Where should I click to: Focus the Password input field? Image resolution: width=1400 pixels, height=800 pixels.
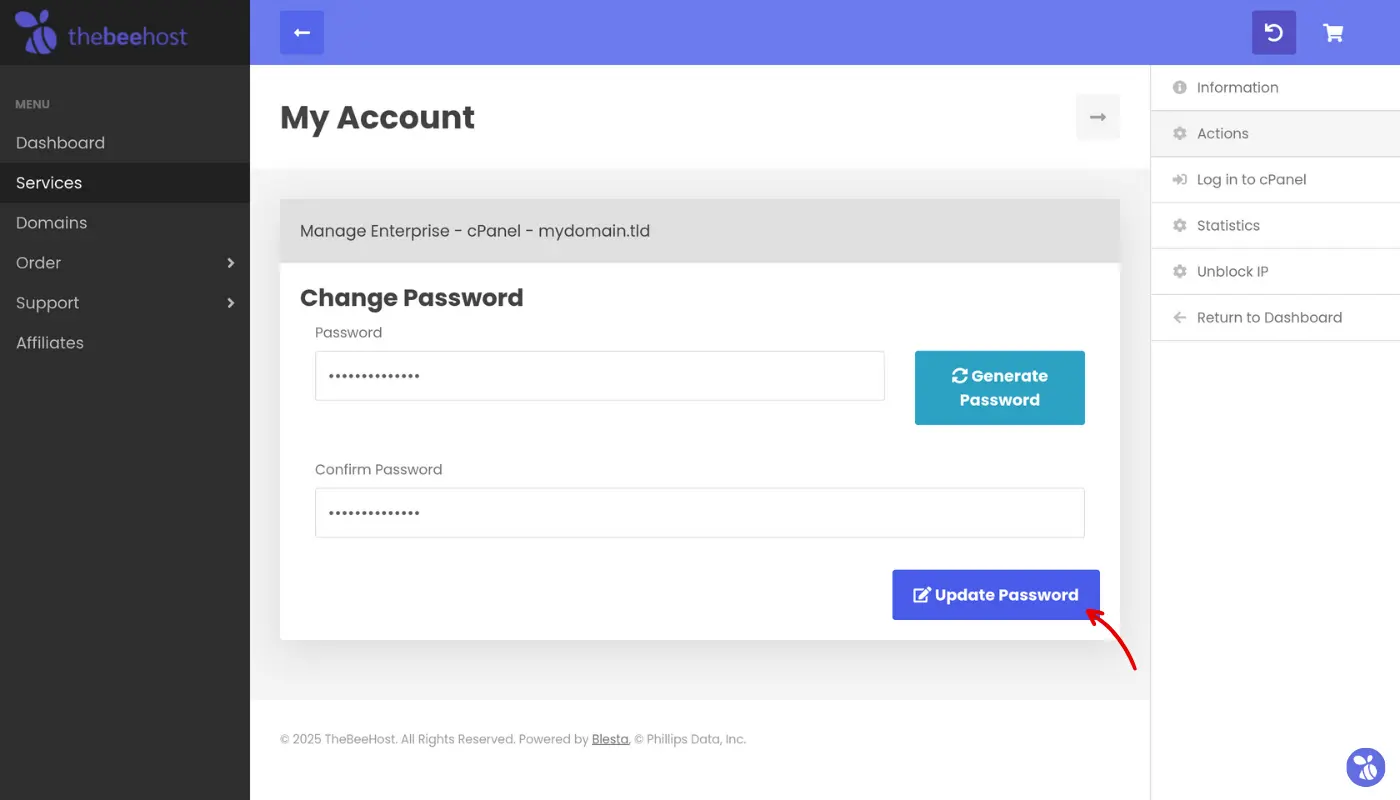tap(599, 376)
